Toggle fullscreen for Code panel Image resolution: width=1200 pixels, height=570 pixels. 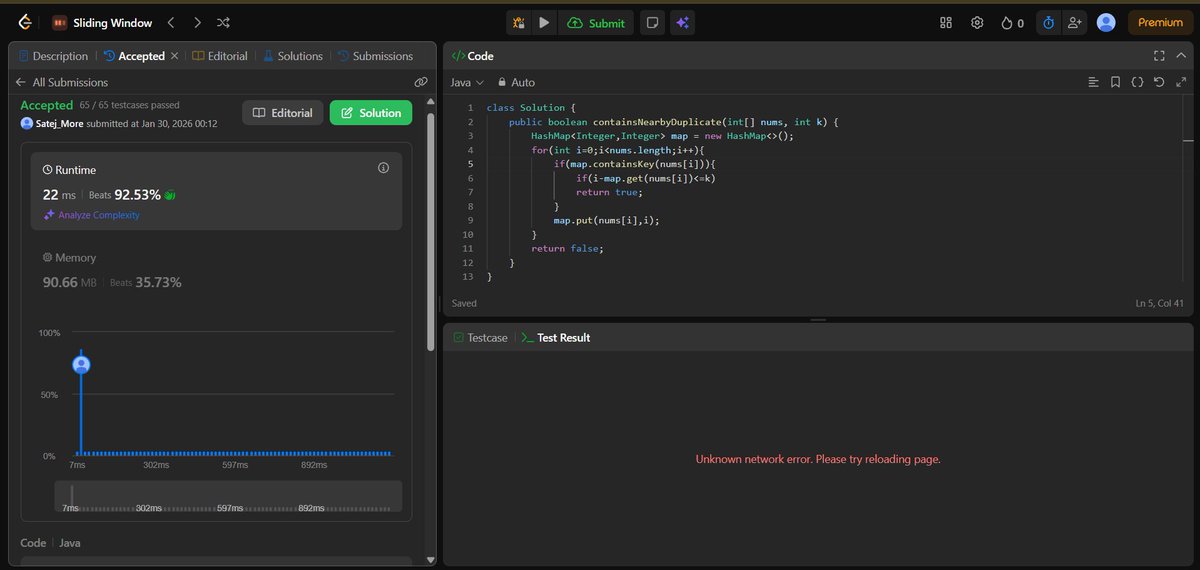(x=1159, y=56)
